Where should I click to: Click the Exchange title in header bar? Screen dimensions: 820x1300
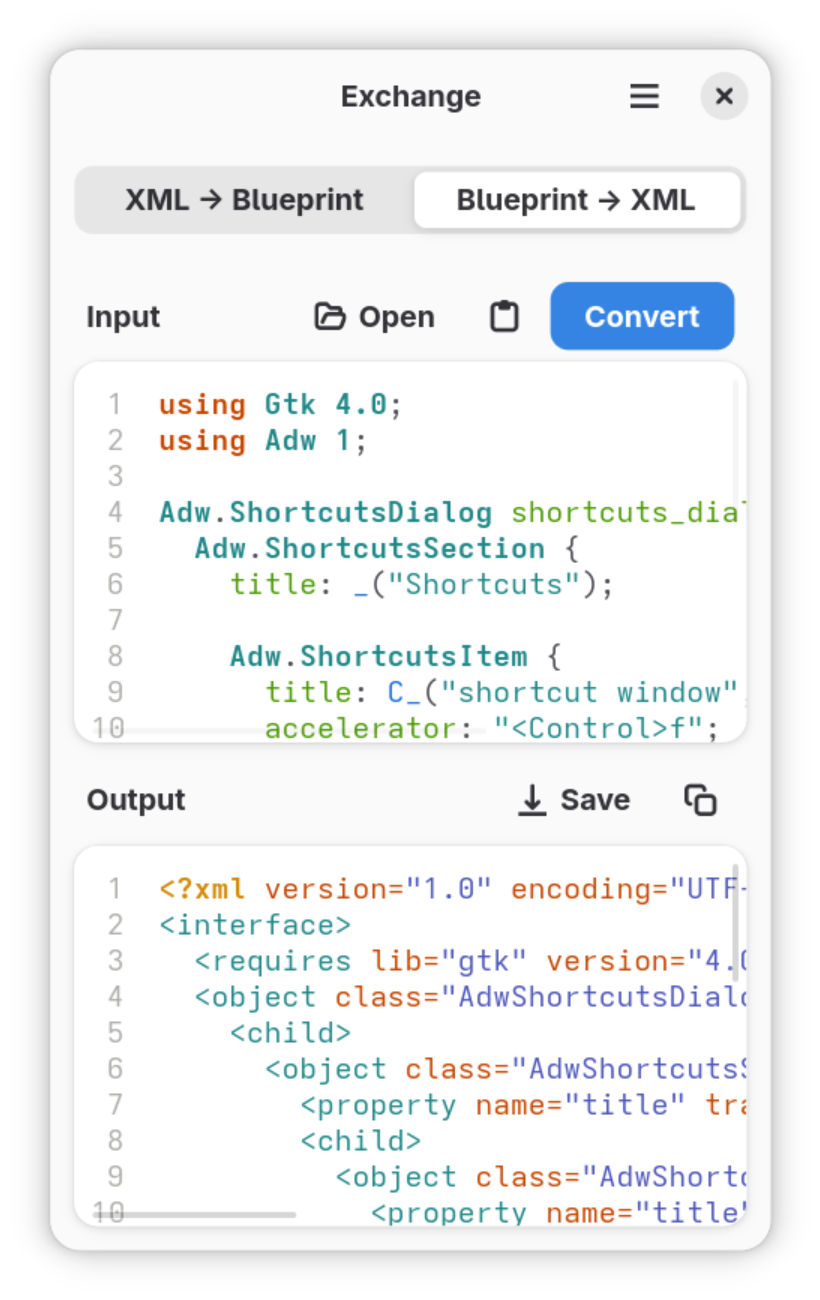(x=410, y=97)
